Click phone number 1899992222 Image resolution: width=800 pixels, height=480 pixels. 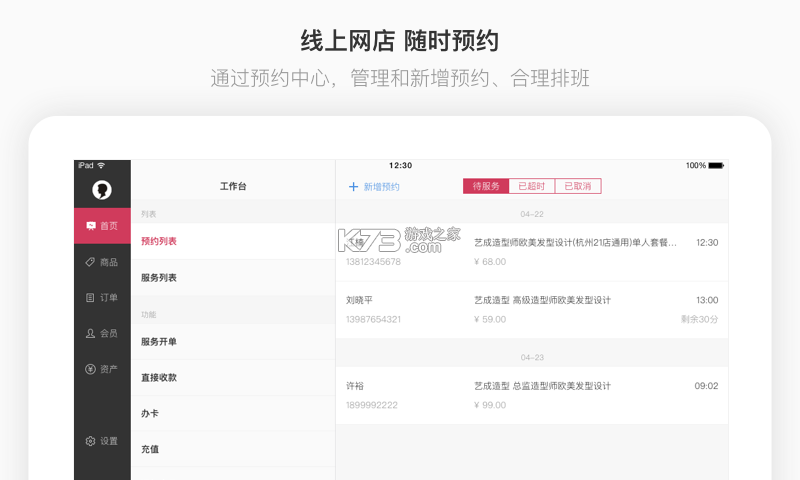point(371,405)
